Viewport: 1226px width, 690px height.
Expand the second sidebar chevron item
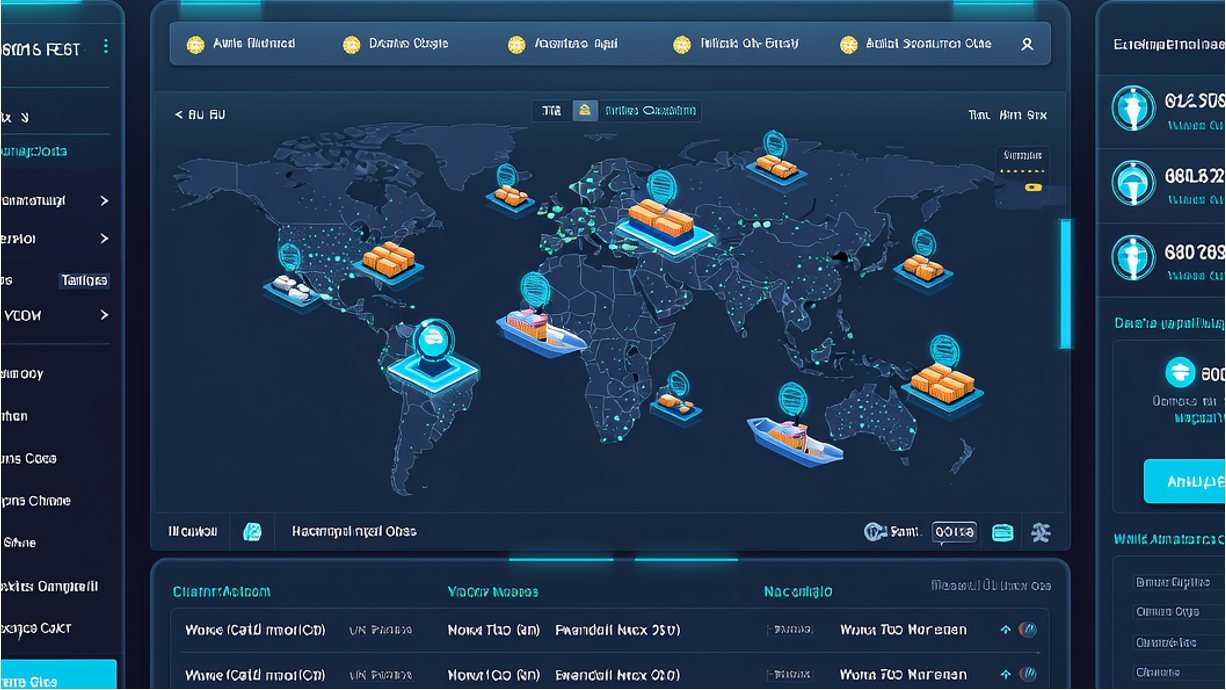[104, 239]
